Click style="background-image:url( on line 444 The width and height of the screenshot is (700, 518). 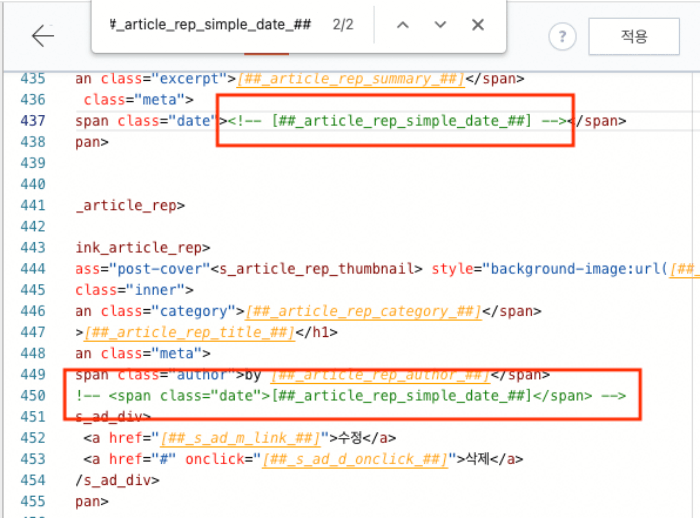(550, 269)
